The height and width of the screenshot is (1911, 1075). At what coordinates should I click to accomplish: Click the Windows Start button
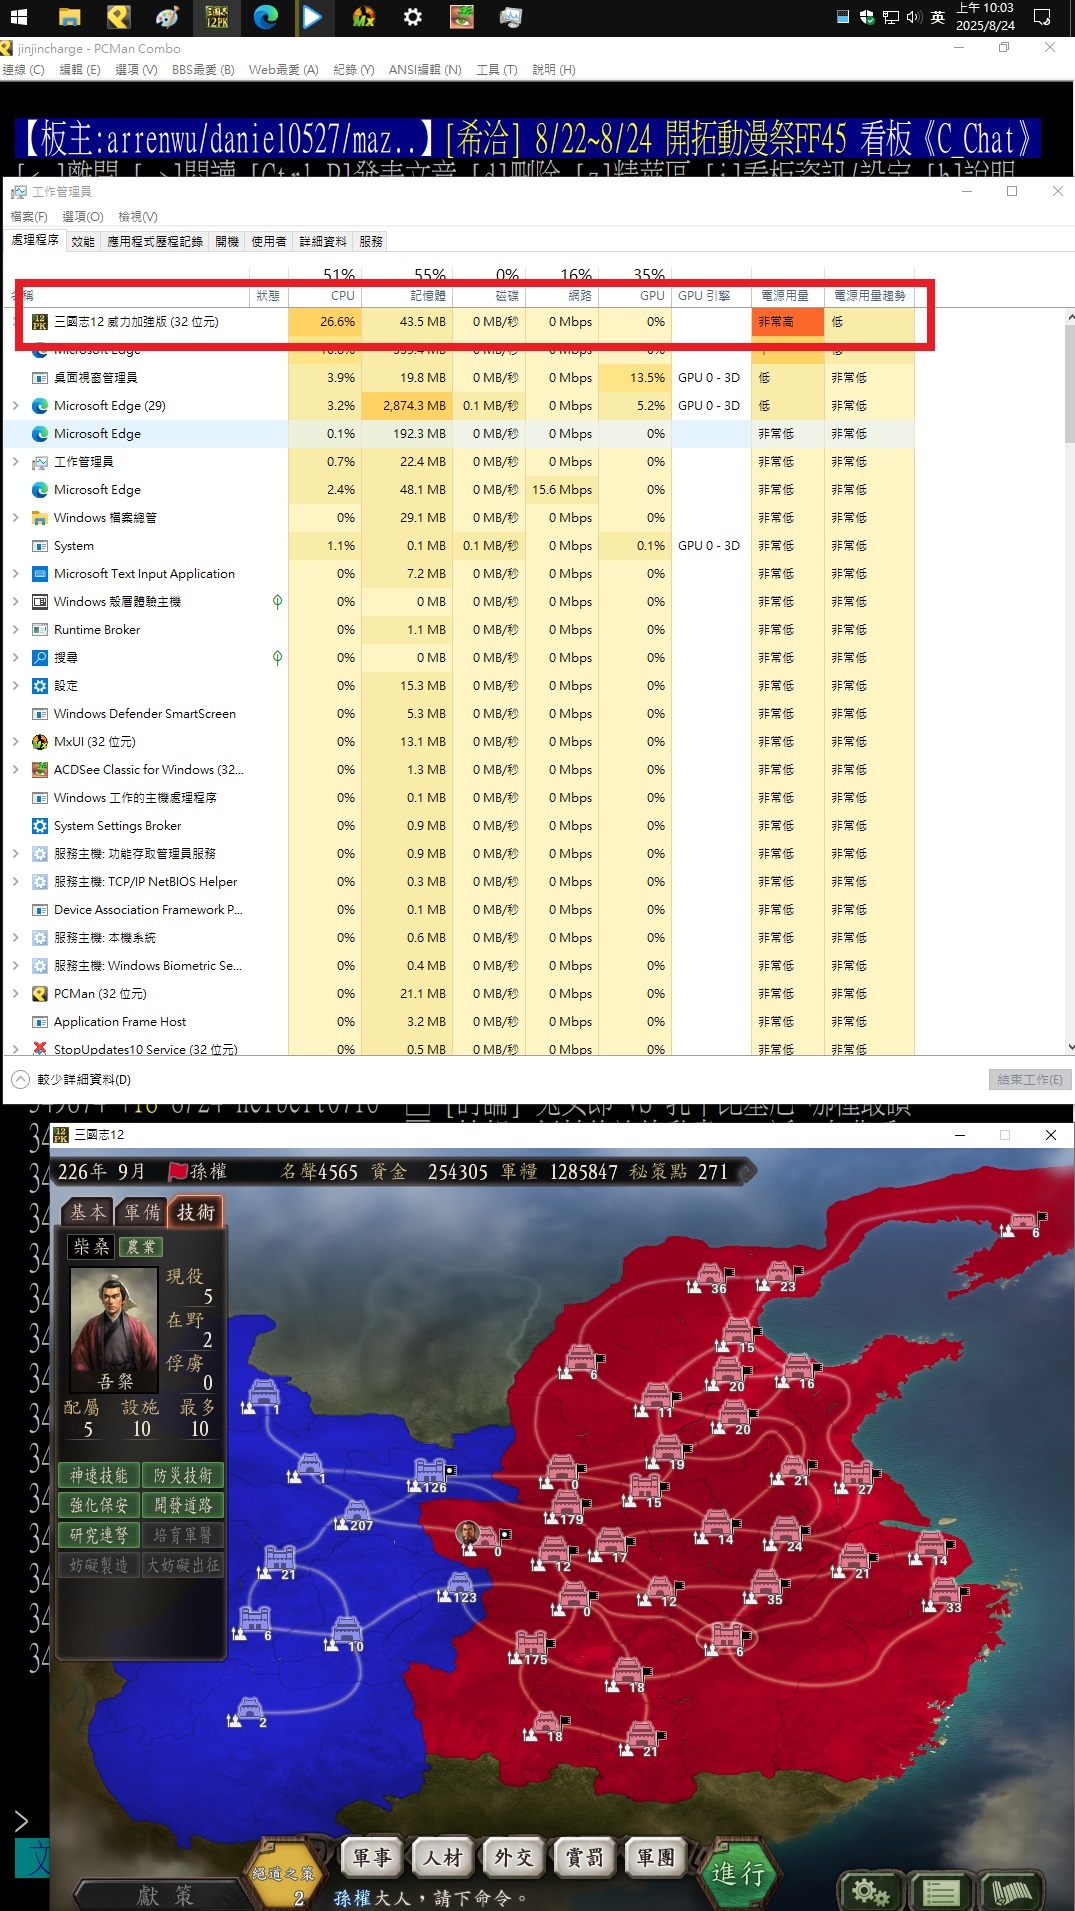click(18, 17)
